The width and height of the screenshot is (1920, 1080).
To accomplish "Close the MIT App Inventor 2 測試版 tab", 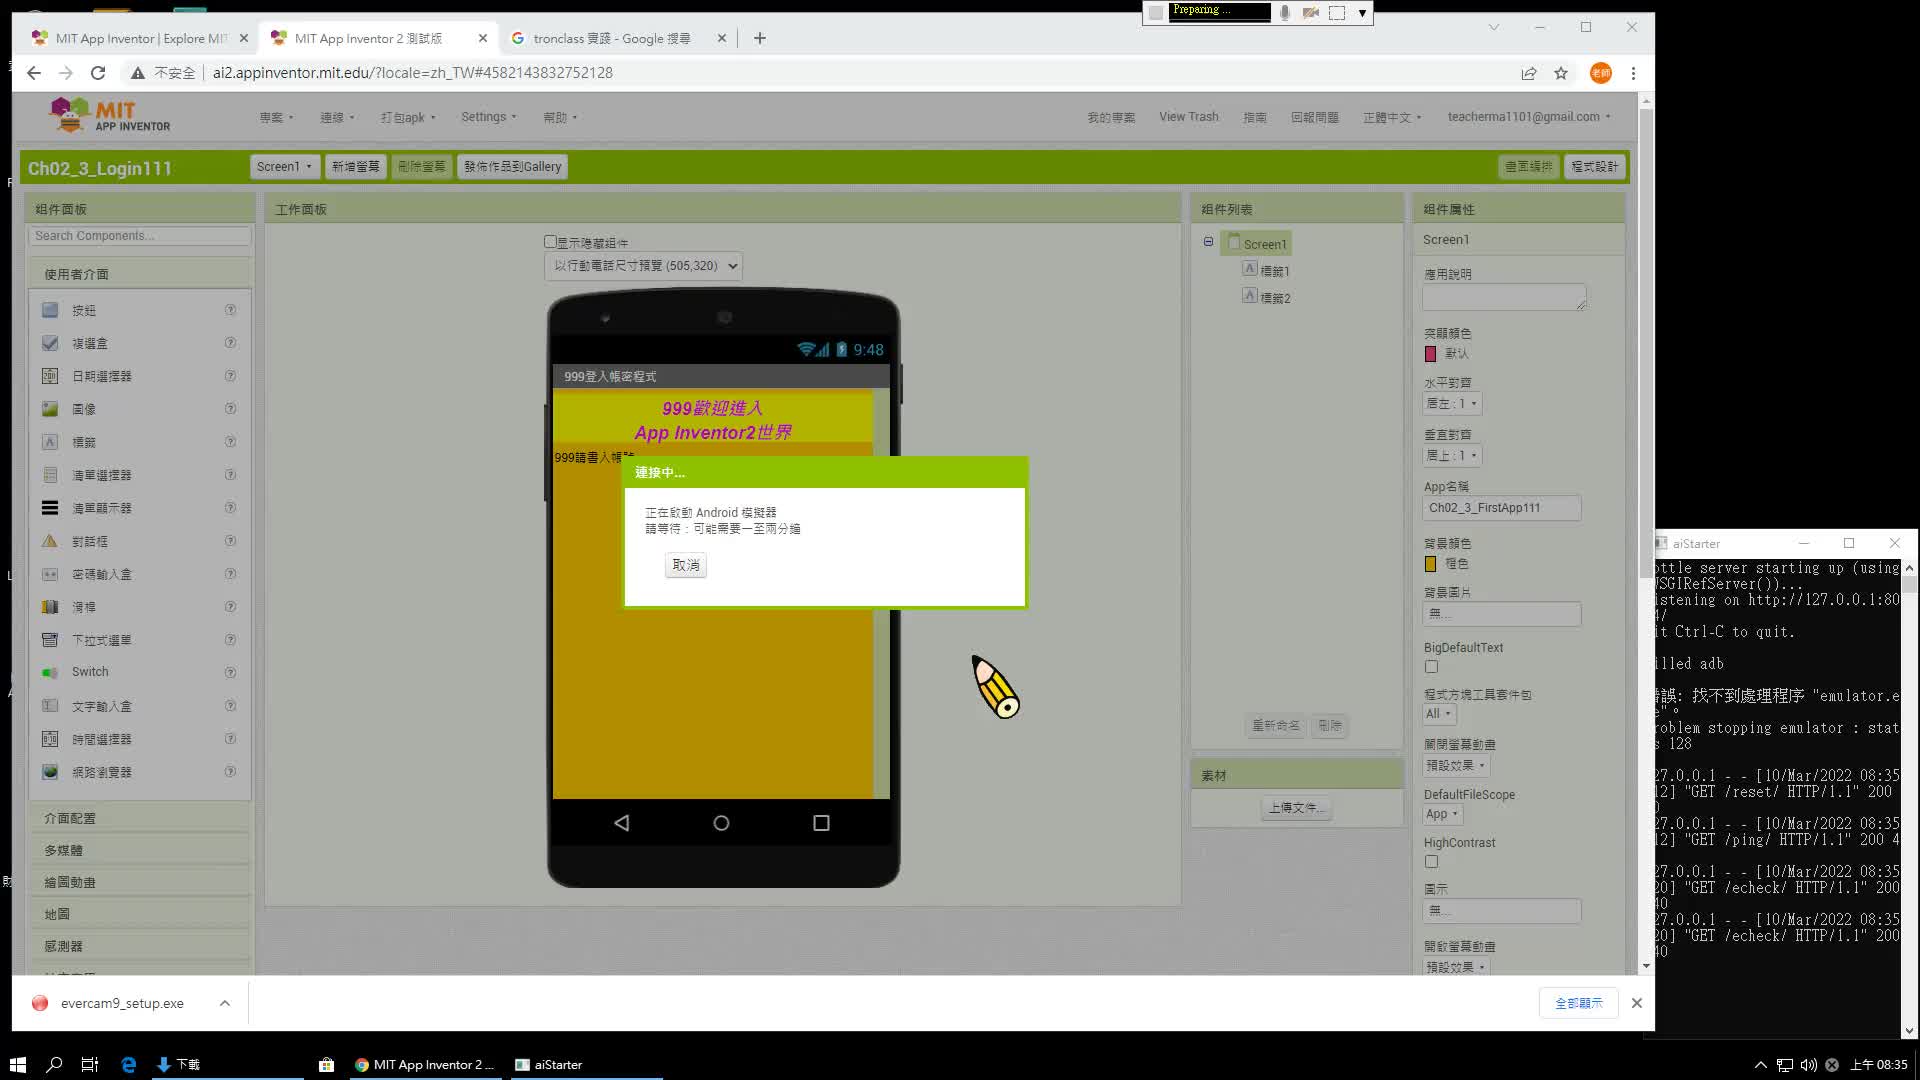I will click(483, 38).
